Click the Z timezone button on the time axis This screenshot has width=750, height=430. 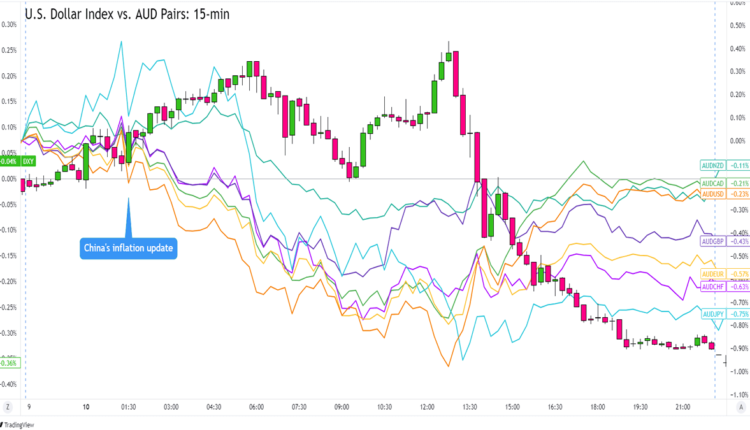(x=8, y=407)
